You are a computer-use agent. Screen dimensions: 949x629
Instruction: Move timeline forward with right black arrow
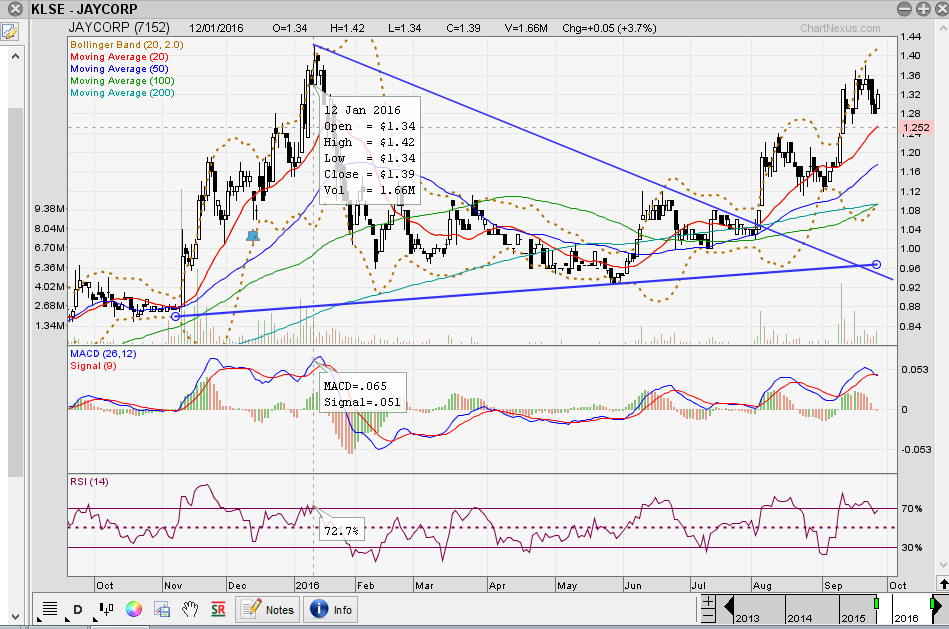(936, 605)
